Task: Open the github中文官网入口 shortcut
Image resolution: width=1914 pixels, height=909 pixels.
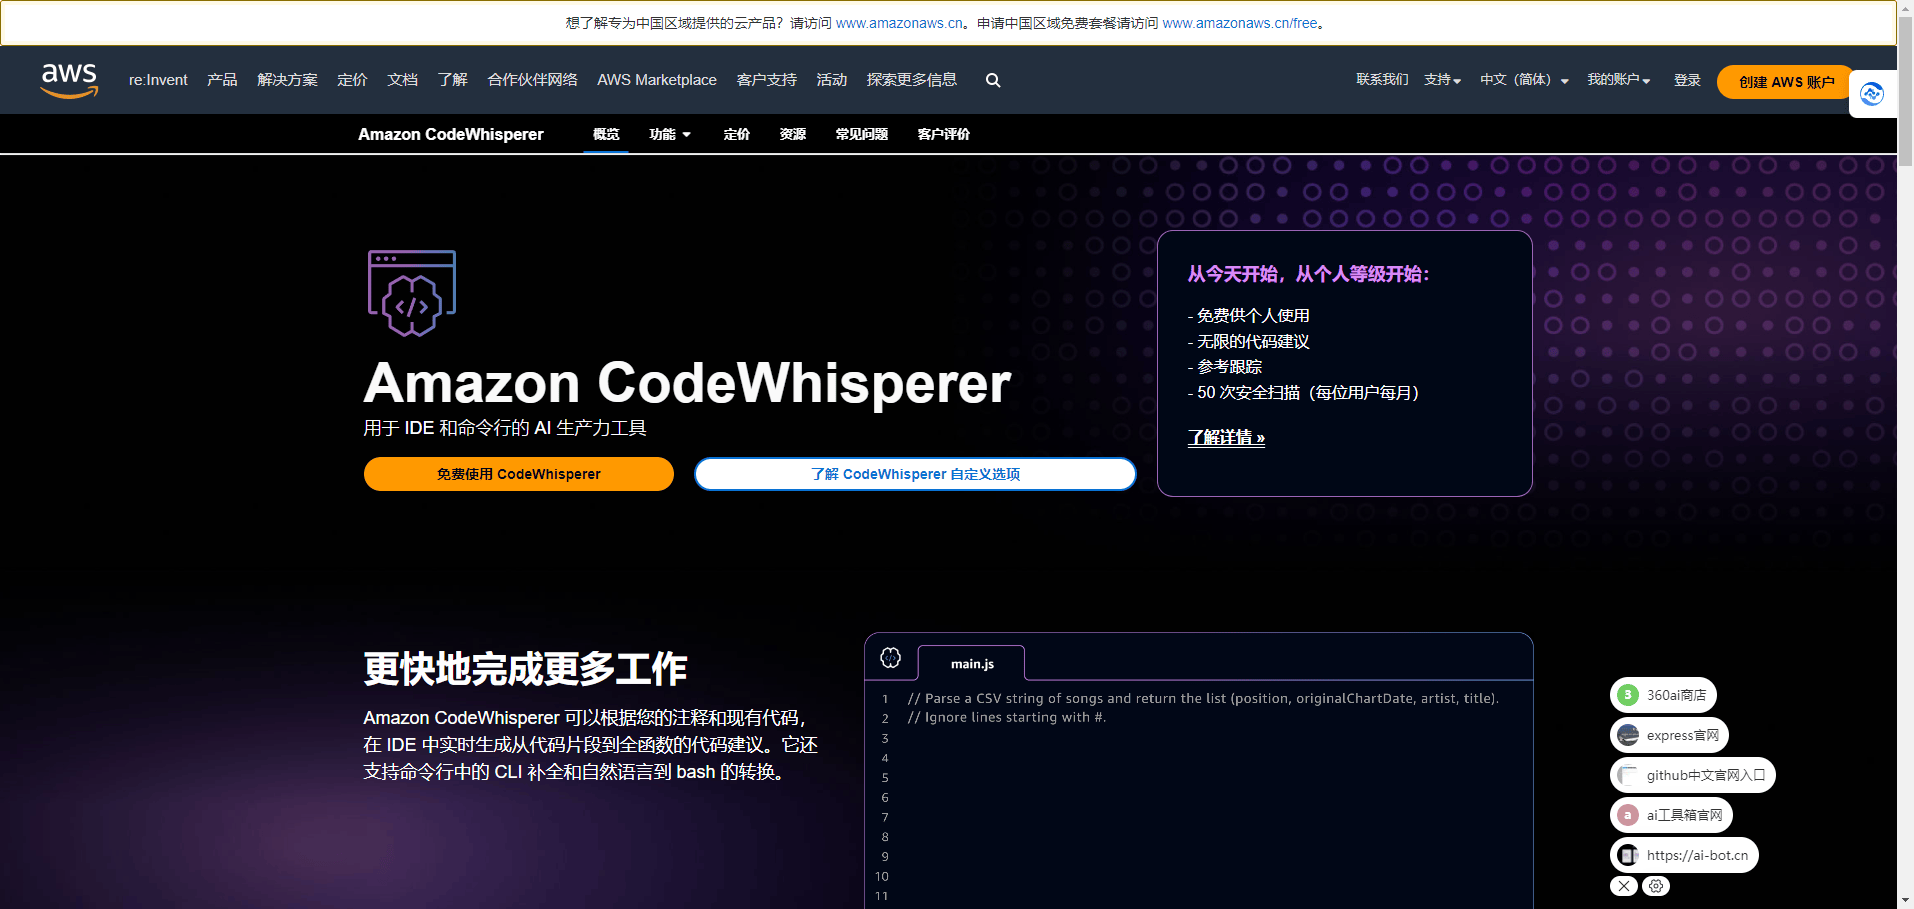Action: (x=1692, y=774)
